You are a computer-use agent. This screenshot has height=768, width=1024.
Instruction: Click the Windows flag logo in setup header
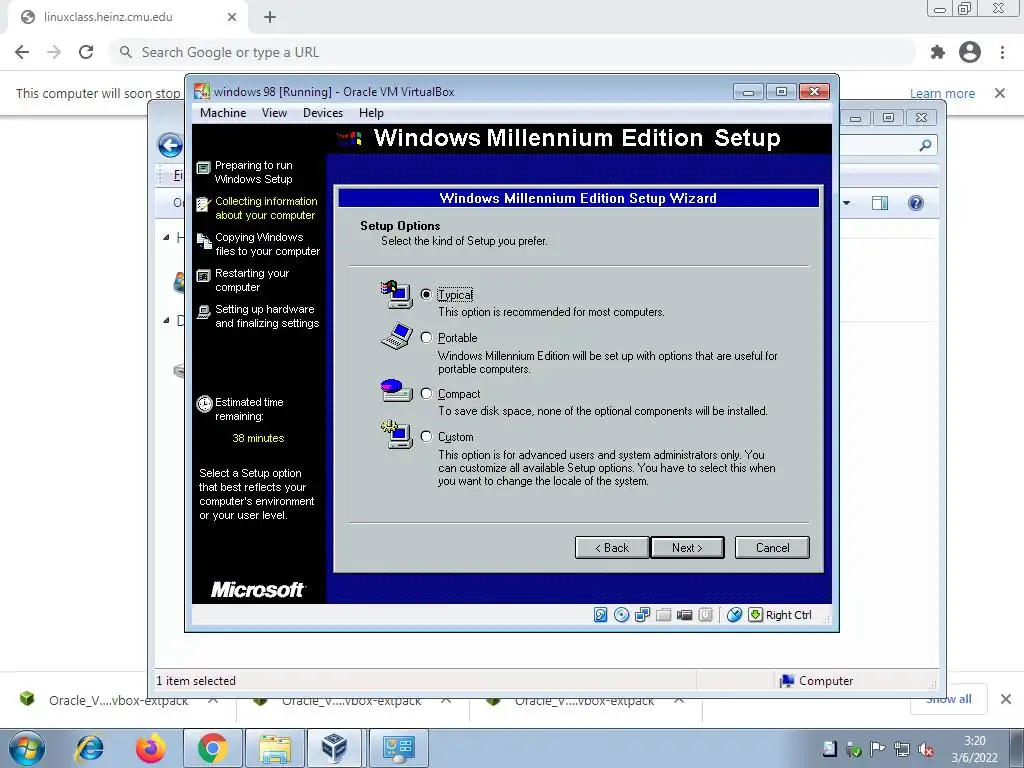tap(349, 138)
